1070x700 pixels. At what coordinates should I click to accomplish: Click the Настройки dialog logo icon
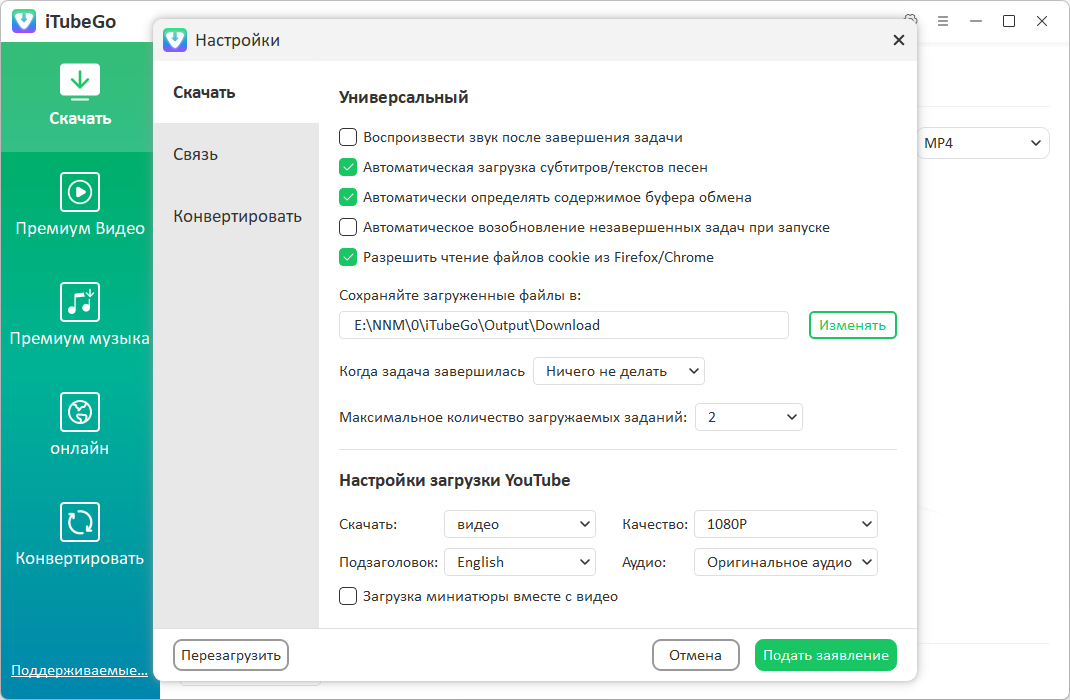(x=175, y=40)
